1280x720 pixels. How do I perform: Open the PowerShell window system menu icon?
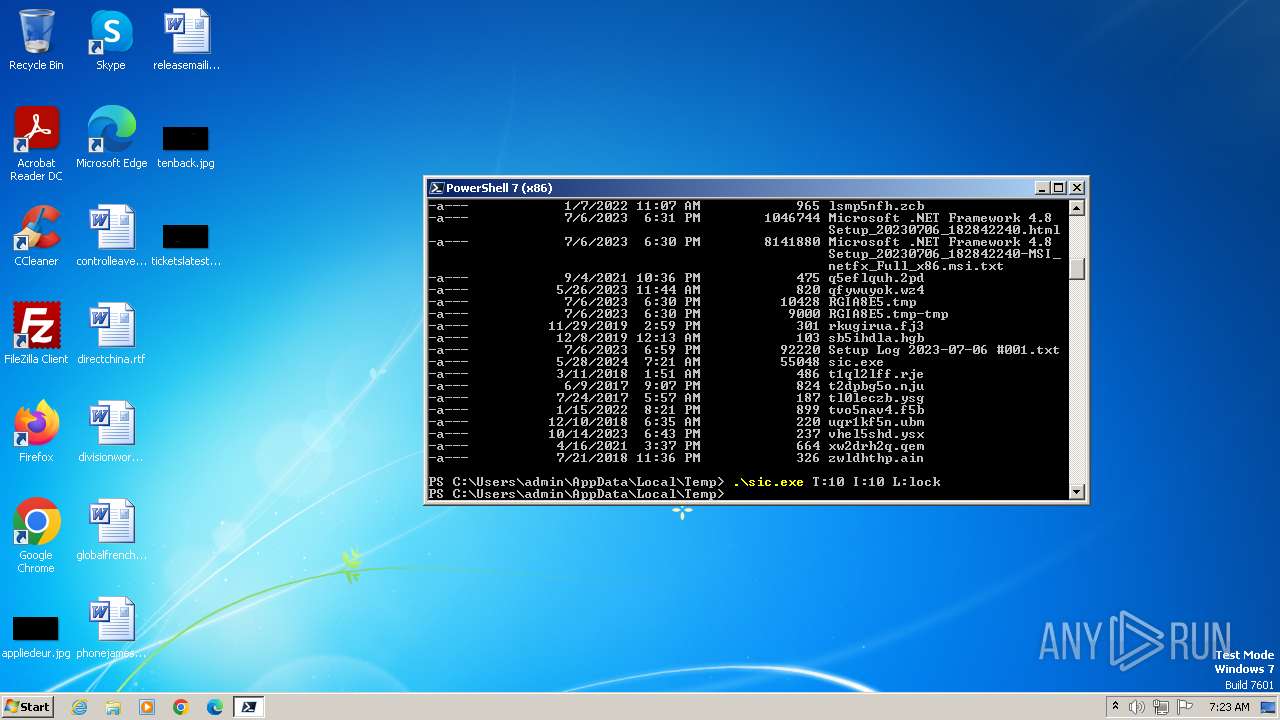tap(436, 188)
